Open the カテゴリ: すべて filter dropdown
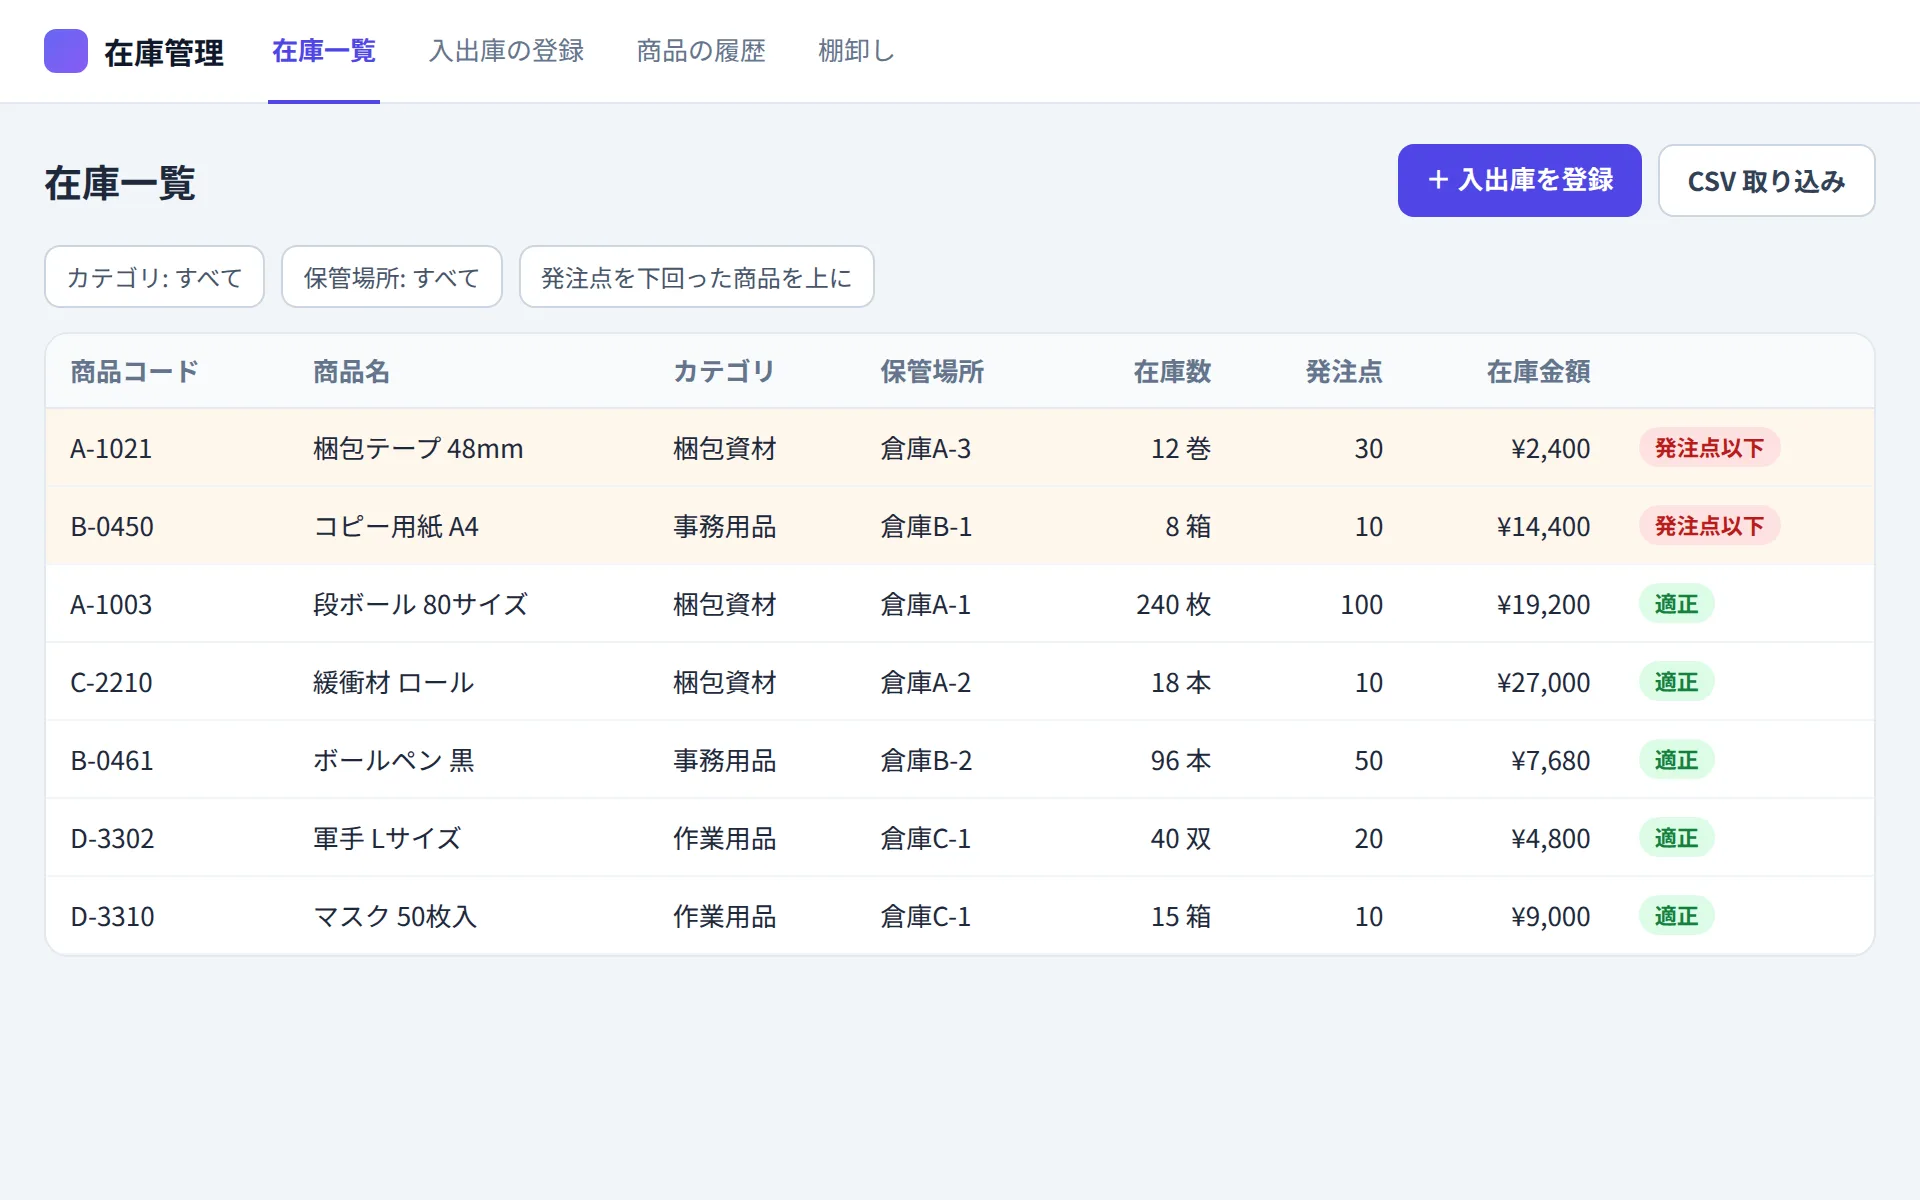 tap(154, 277)
